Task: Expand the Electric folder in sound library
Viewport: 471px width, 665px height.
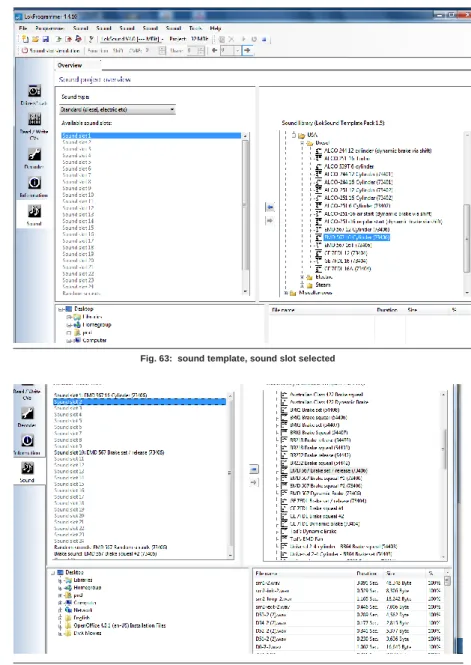Action: (302, 277)
